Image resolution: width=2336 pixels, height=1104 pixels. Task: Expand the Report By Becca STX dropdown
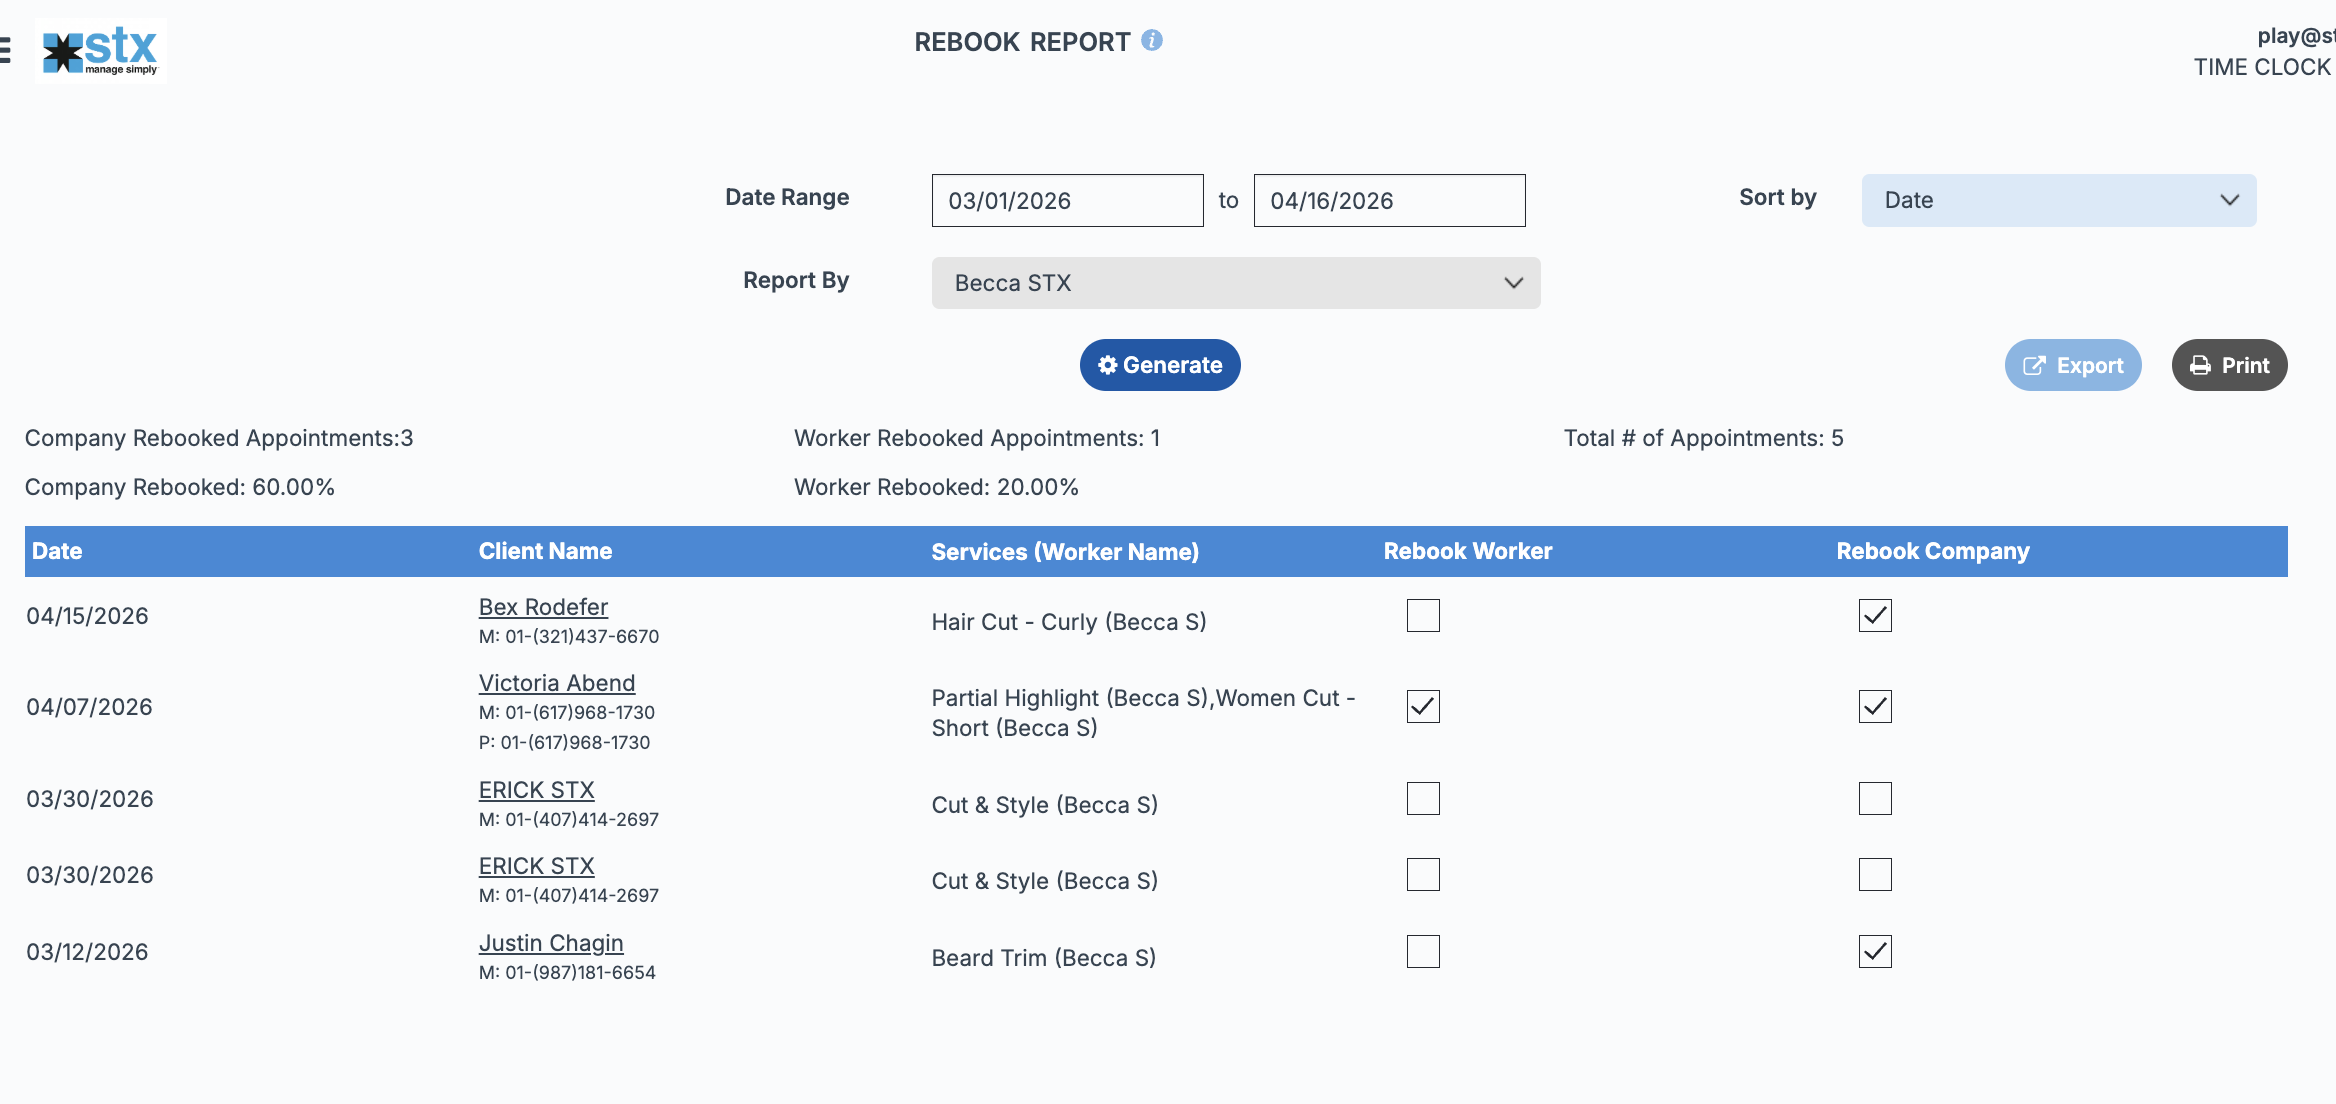1235,283
